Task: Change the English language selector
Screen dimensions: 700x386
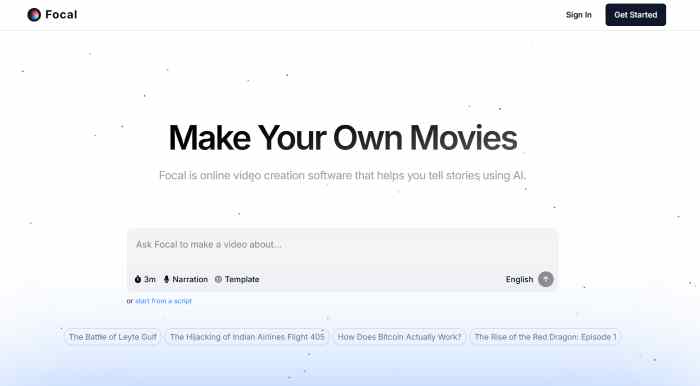Action: coord(519,279)
